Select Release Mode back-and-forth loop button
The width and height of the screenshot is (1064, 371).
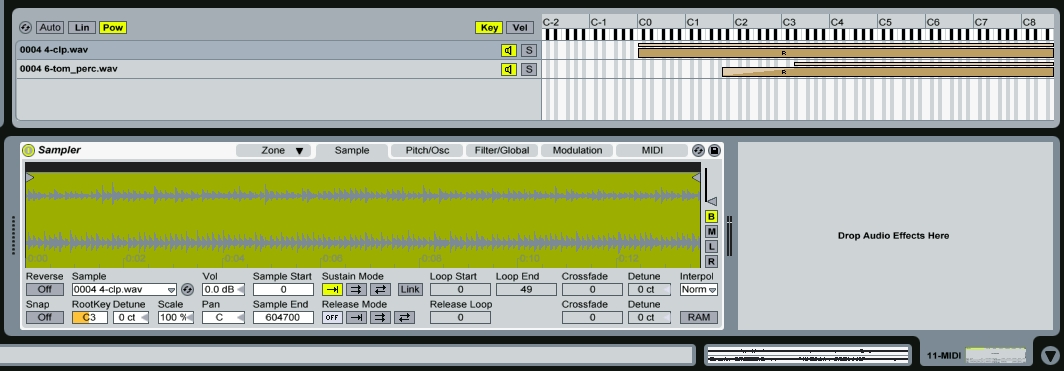point(404,317)
